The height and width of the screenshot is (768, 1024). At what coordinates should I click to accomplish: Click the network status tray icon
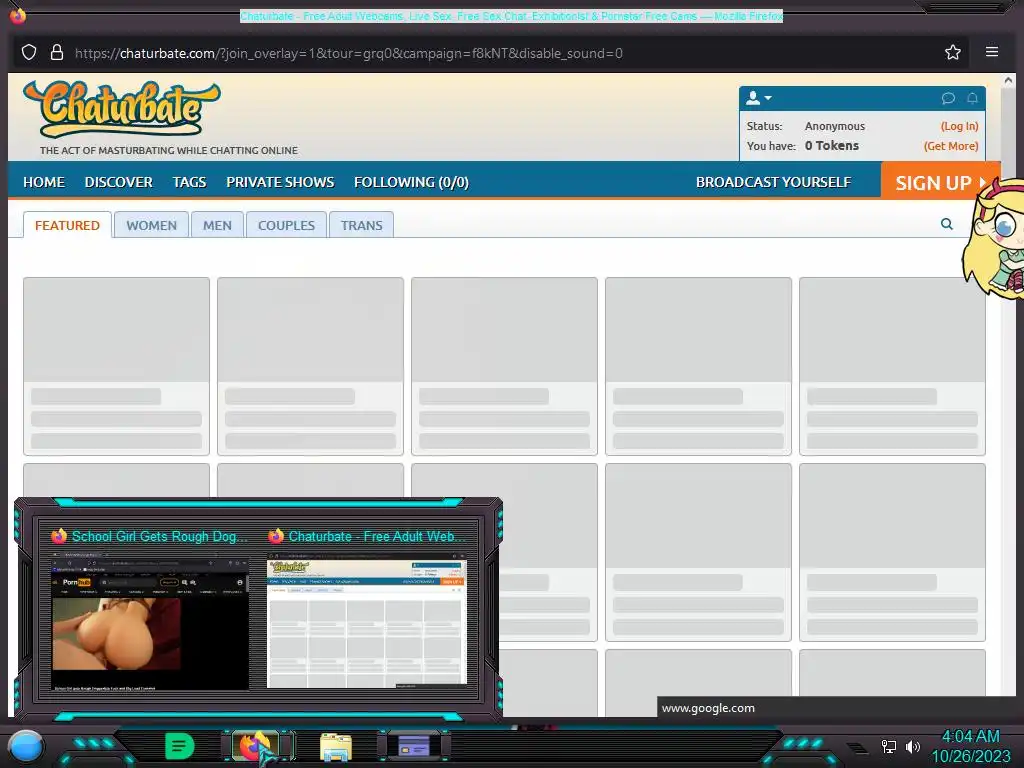pyautogui.click(x=888, y=746)
